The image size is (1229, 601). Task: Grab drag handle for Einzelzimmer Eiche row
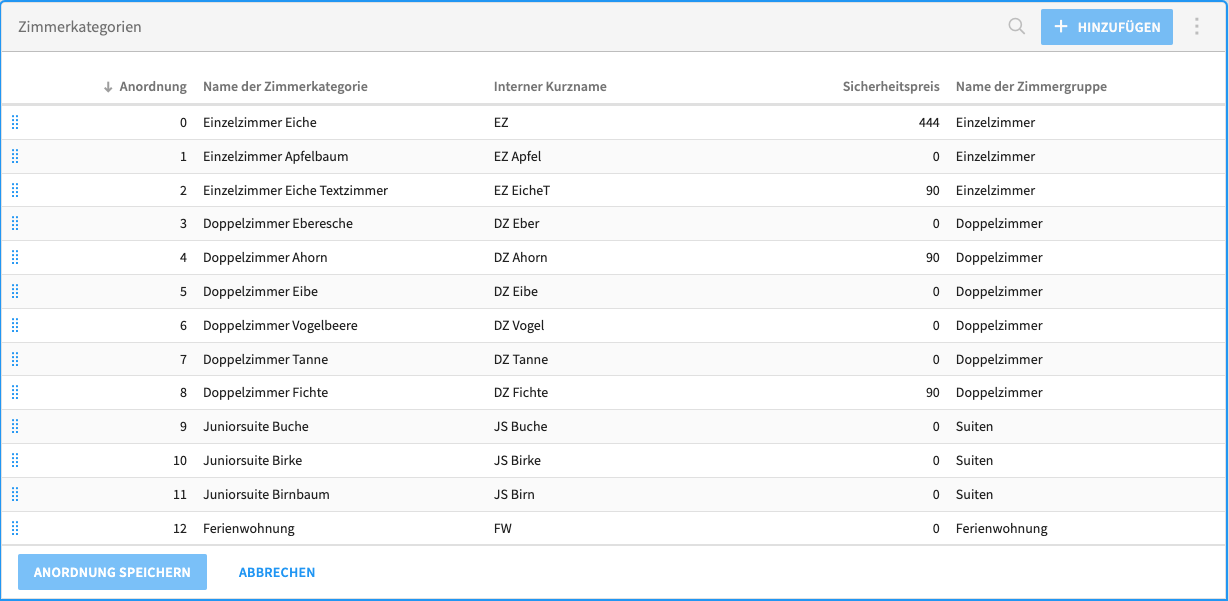click(x=15, y=122)
